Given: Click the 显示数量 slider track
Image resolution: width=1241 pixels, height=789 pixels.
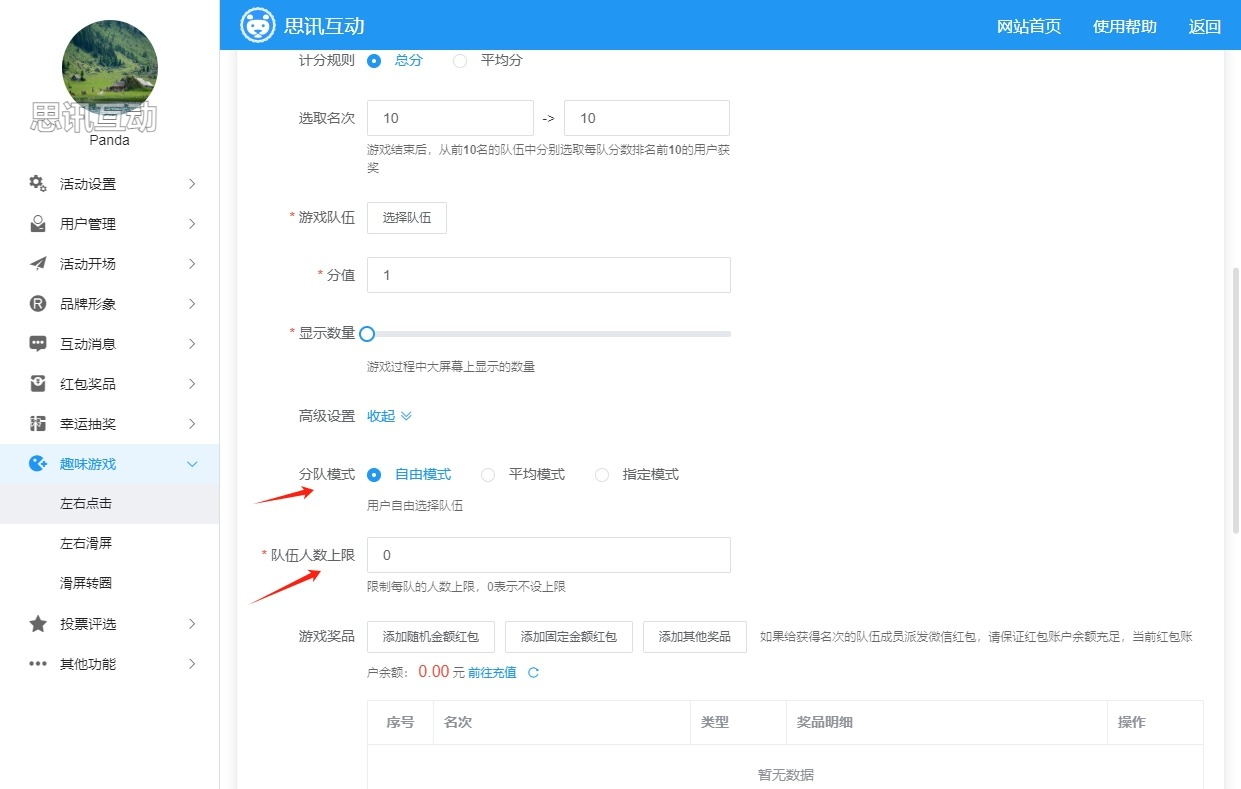Looking at the screenshot, I should click(549, 334).
